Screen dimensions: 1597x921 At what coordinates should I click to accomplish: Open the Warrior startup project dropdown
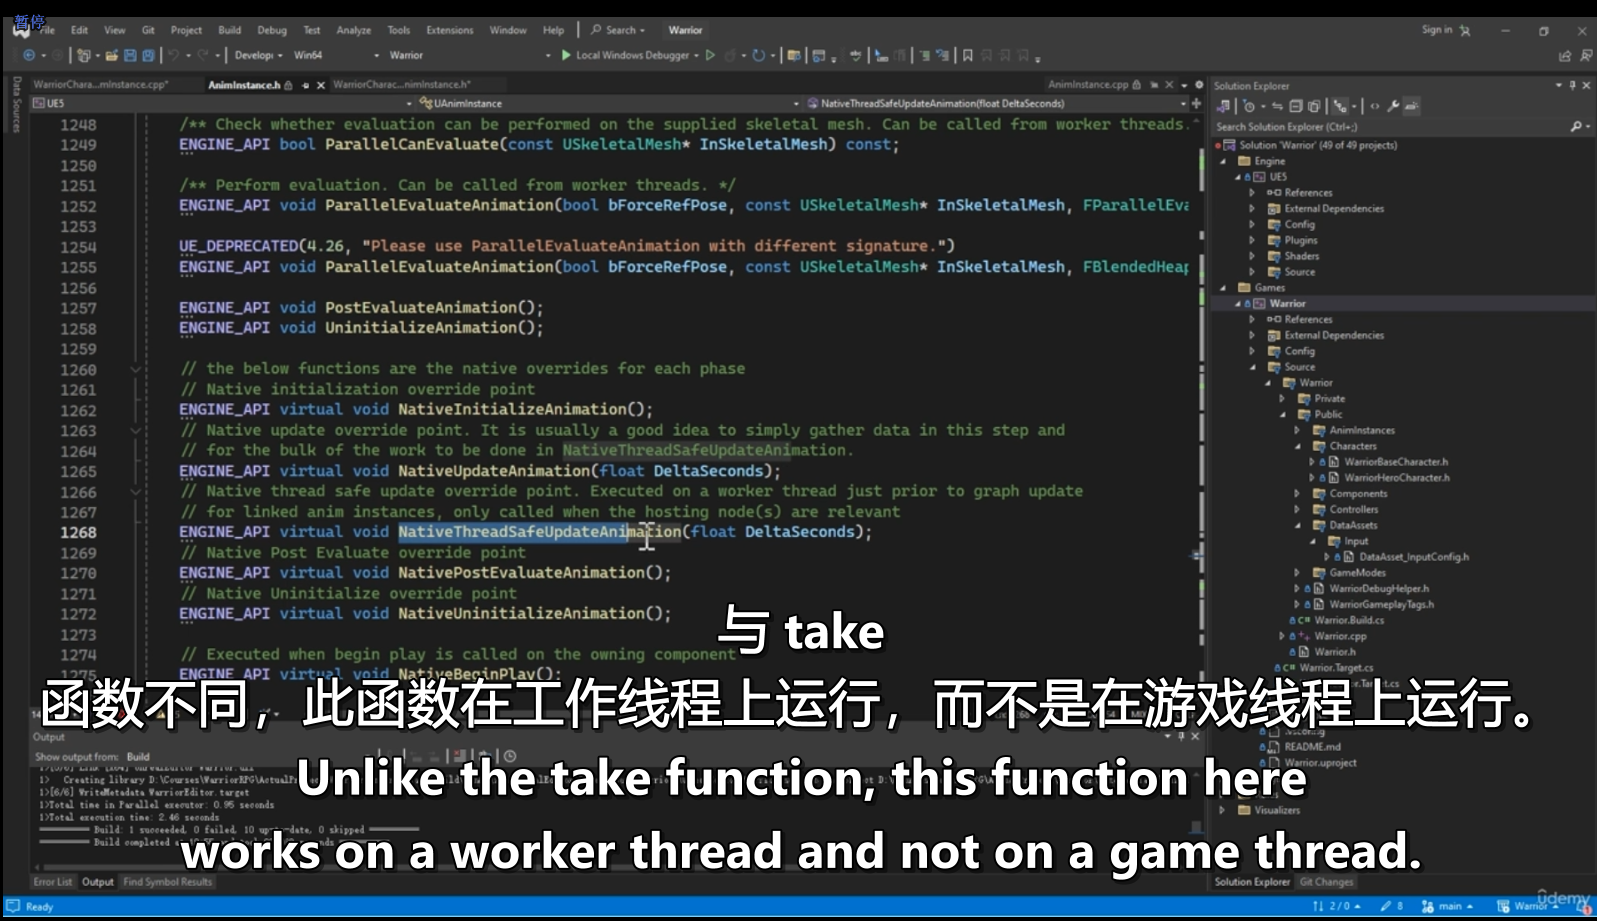469,55
